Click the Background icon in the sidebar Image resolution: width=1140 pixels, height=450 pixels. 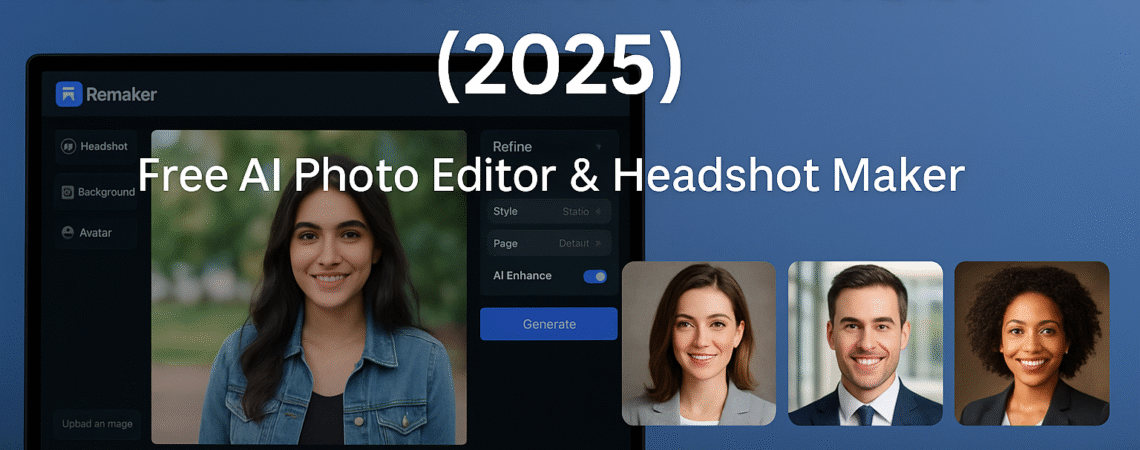(x=68, y=192)
